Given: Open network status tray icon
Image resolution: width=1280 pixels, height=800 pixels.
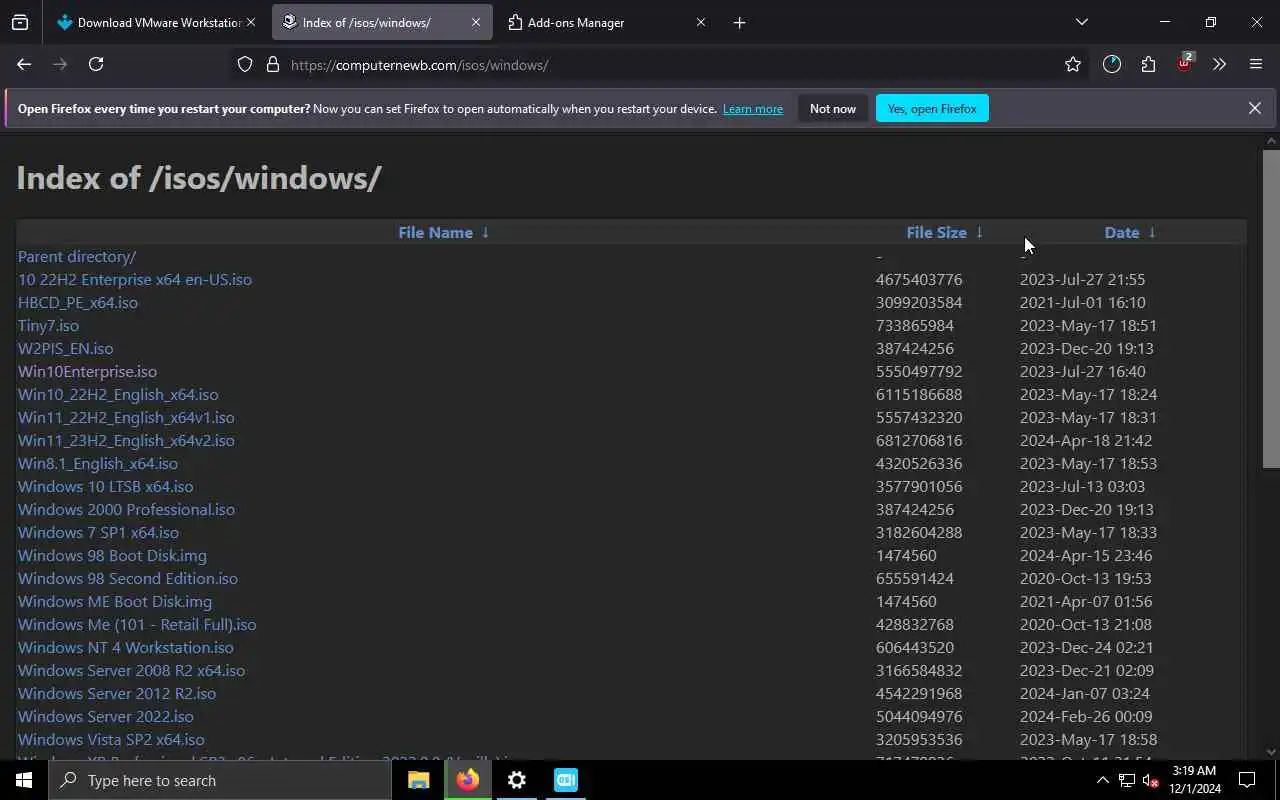Looking at the screenshot, I should (1127, 780).
